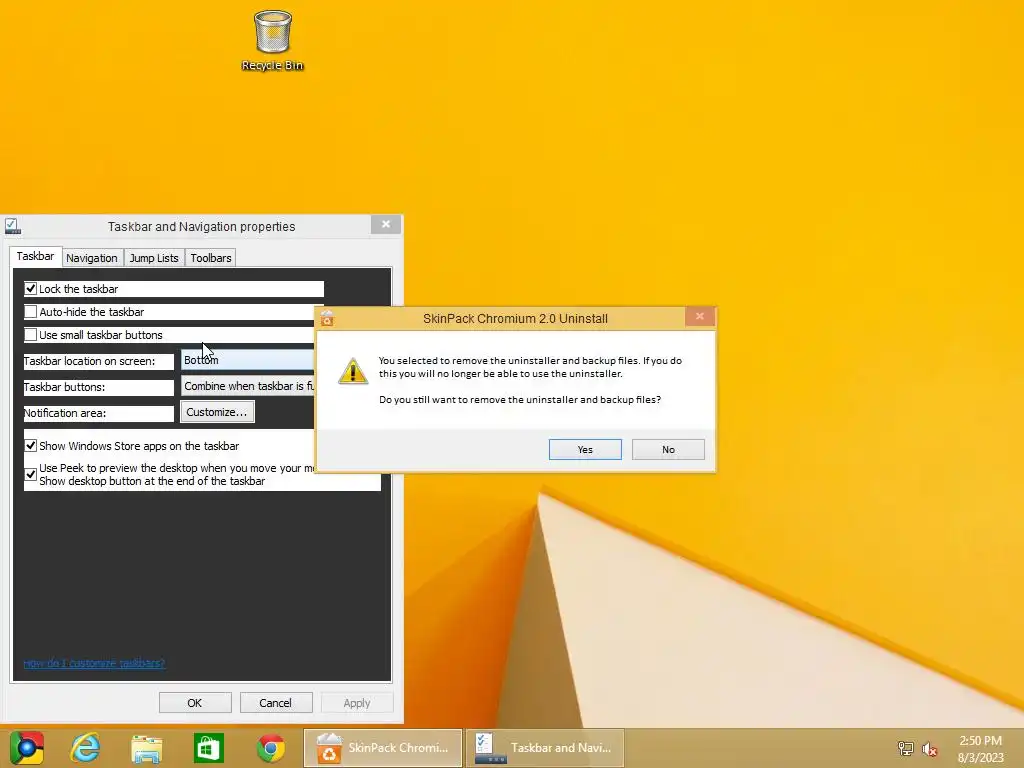Close Taskbar and Navigation properties window
The width and height of the screenshot is (1024, 768).
386,224
